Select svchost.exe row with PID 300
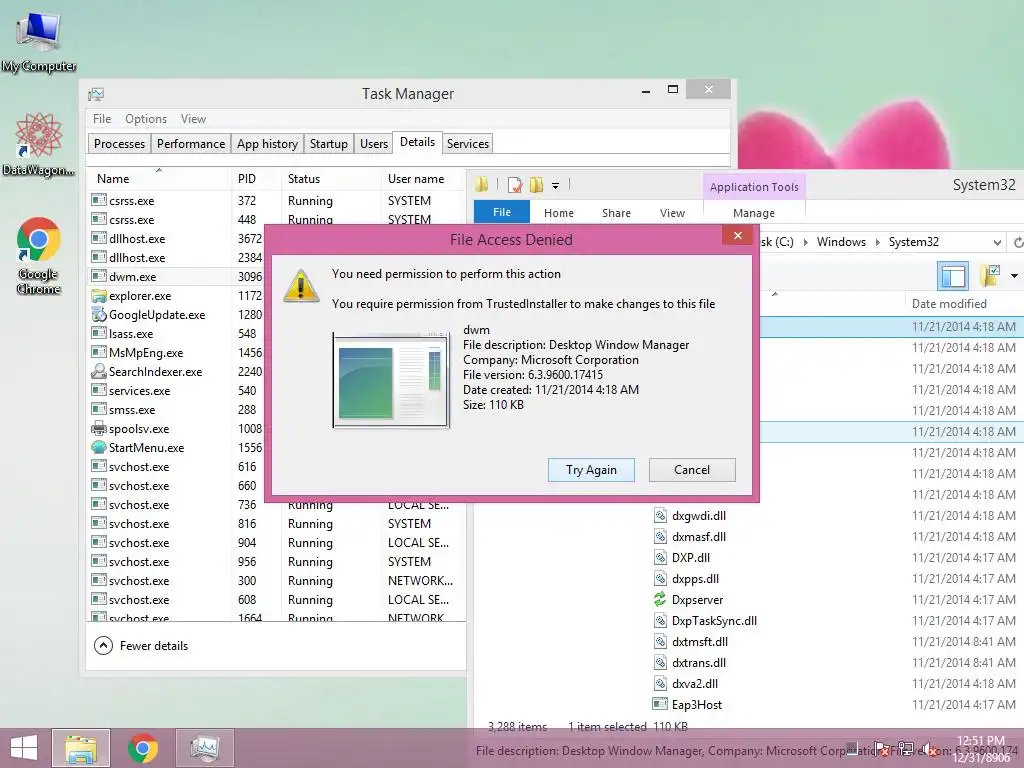The height and width of the screenshot is (768, 1024). (x=277, y=581)
